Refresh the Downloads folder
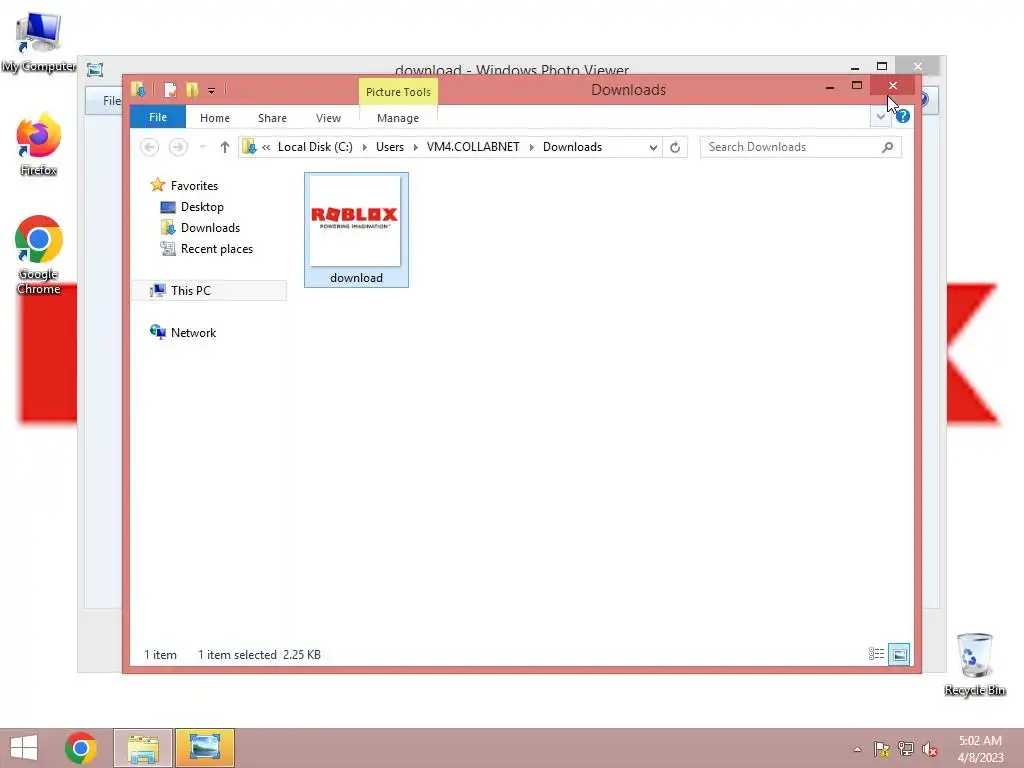This screenshot has width=1024, height=768. pyautogui.click(x=675, y=148)
